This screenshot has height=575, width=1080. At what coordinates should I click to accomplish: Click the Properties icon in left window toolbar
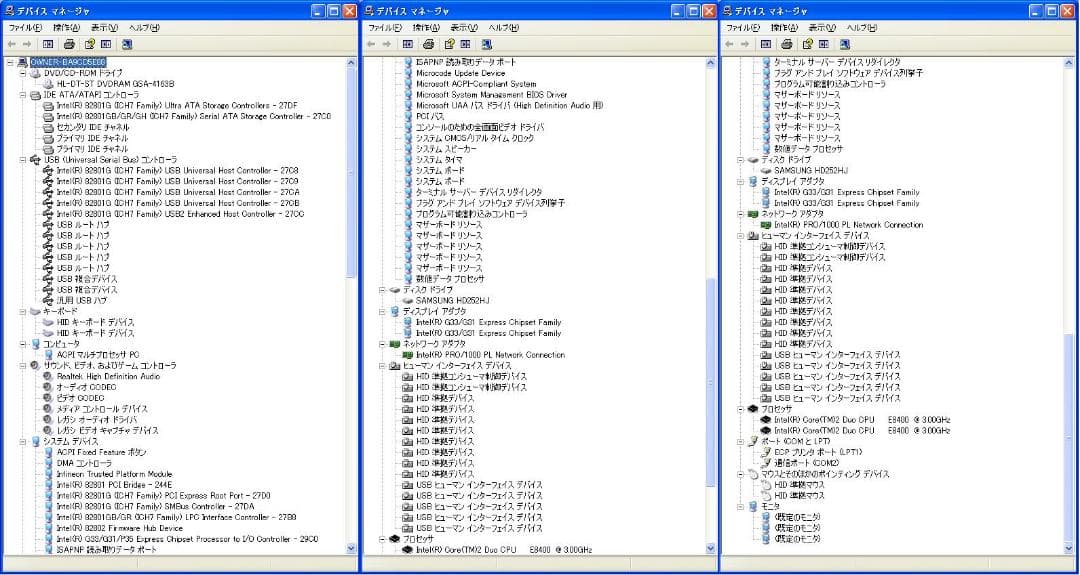pyautogui.click(x=90, y=44)
